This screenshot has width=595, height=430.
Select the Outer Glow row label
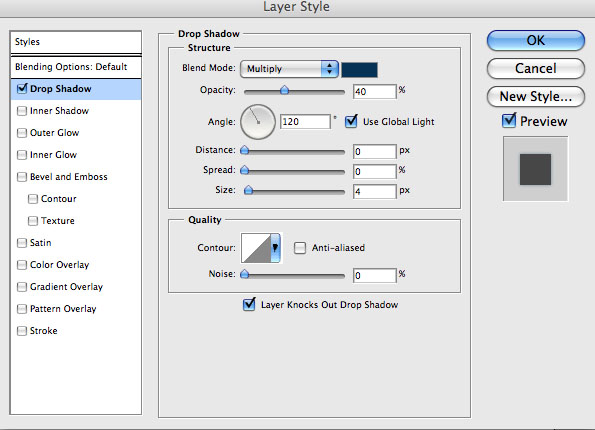(x=55, y=133)
